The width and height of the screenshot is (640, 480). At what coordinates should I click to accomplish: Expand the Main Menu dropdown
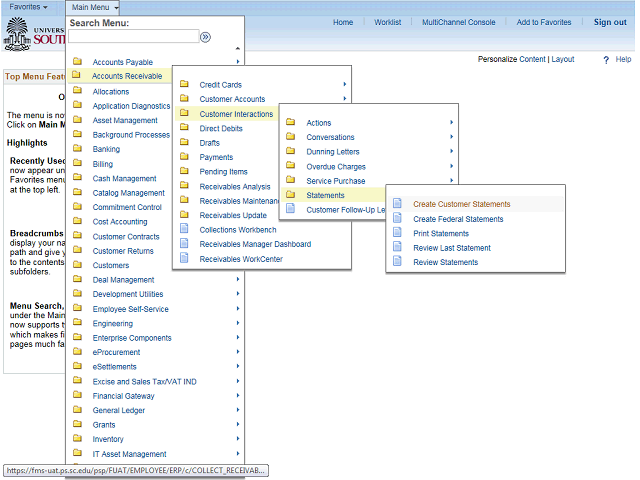click(x=95, y=7)
